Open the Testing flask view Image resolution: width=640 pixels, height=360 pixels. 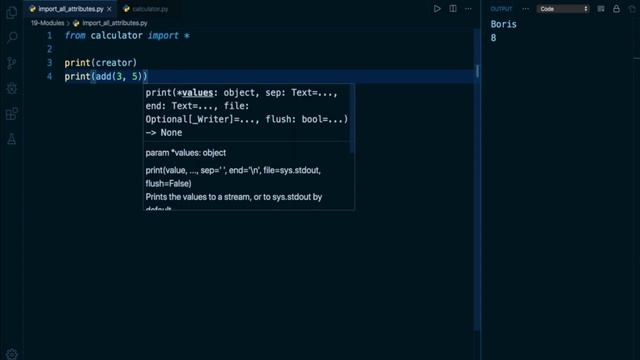[x=12, y=139]
